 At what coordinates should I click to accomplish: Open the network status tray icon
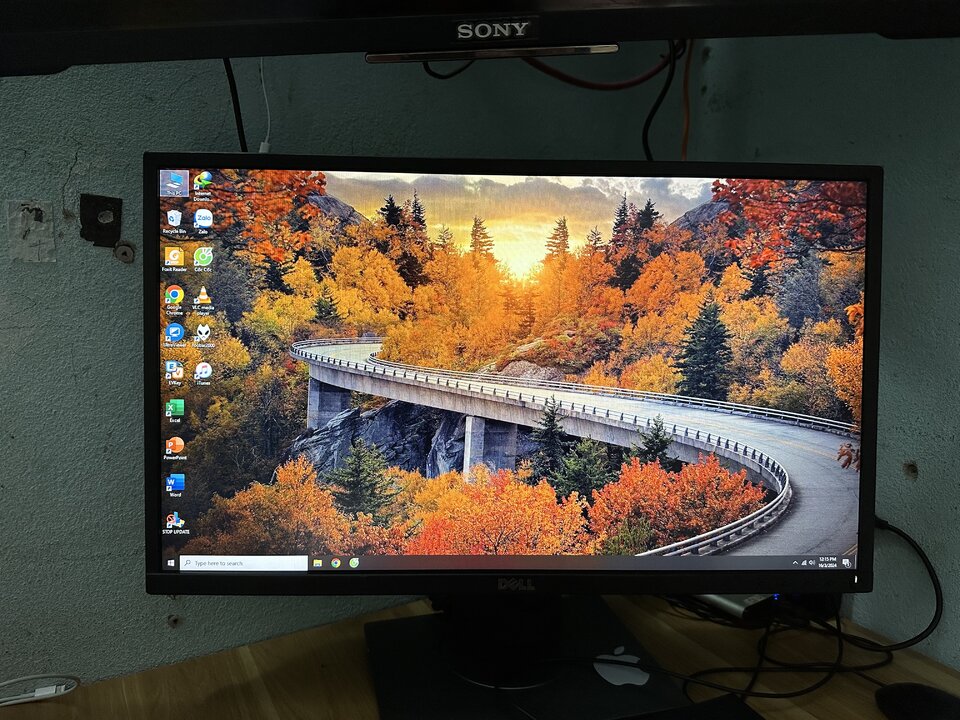pyautogui.click(x=804, y=562)
